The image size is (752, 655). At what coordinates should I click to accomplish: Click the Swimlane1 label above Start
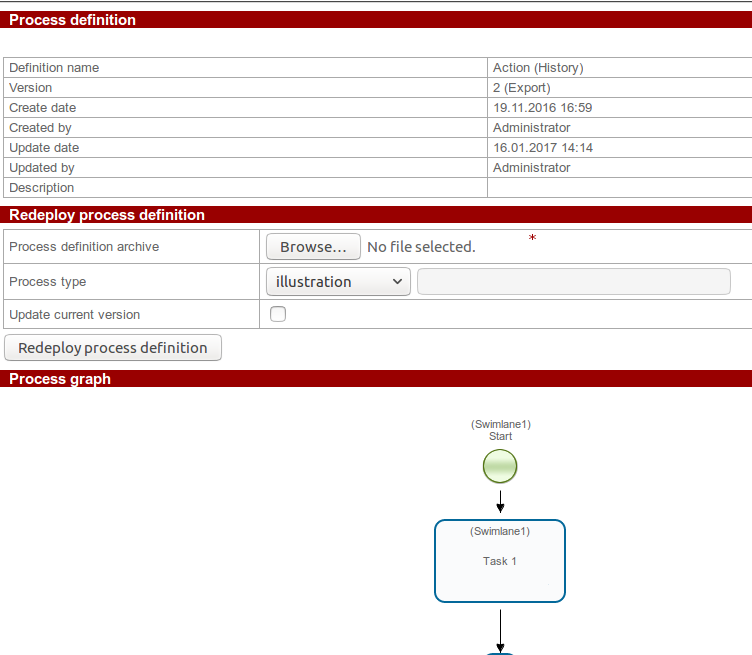point(500,424)
